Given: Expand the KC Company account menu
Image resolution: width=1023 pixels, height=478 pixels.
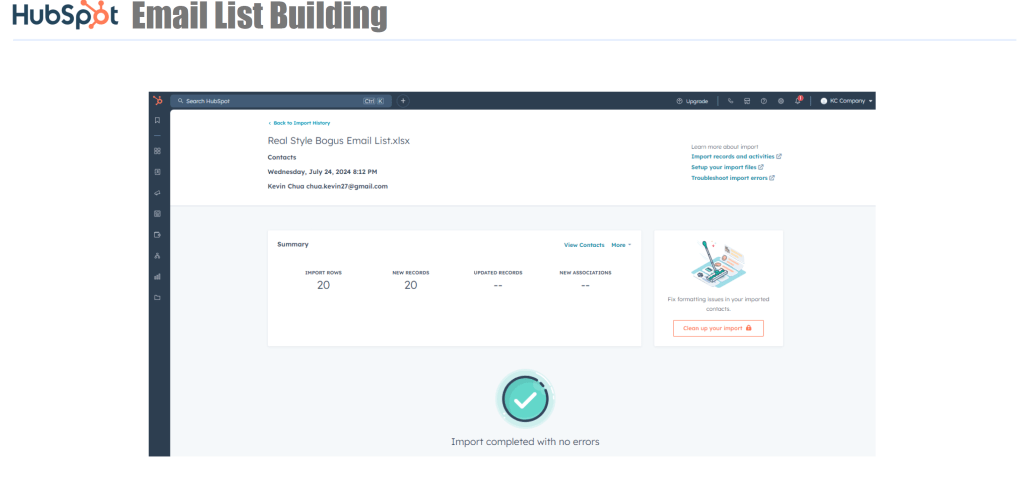Looking at the screenshot, I should (846, 101).
